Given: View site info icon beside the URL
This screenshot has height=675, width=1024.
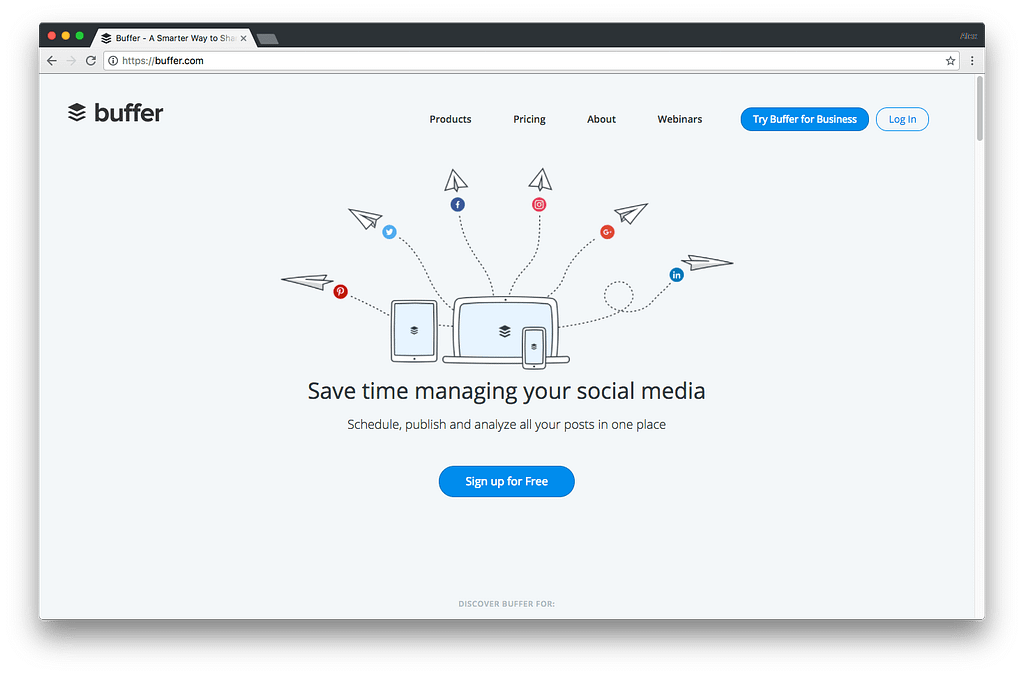Looking at the screenshot, I should (113, 61).
